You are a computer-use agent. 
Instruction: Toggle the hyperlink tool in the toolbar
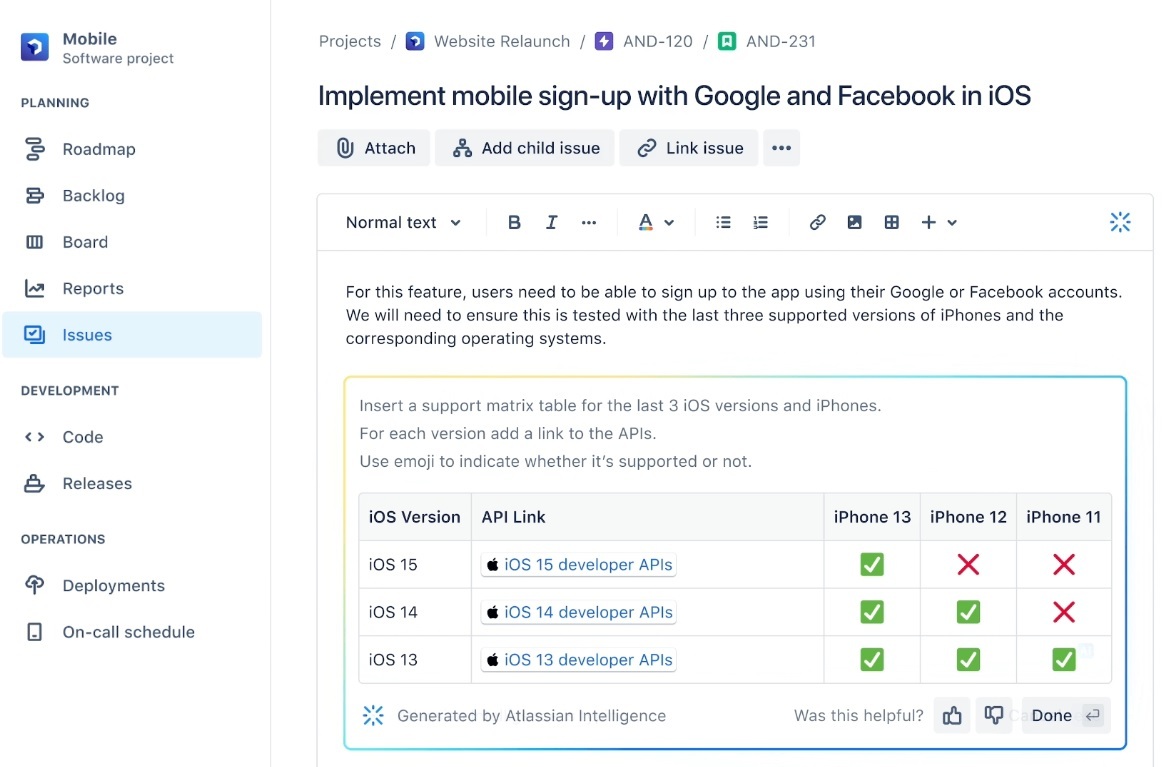click(817, 222)
